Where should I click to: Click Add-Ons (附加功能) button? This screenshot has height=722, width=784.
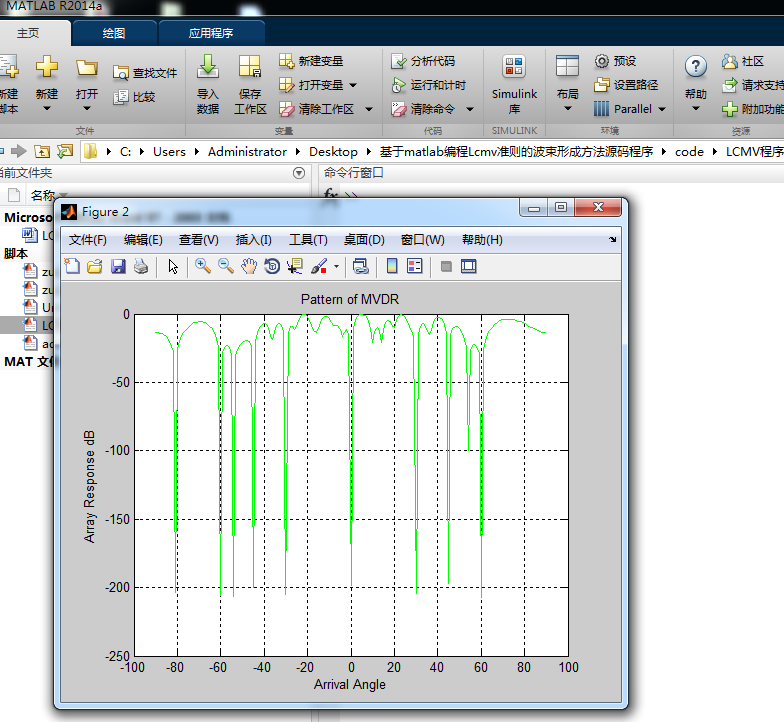[752, 109]
